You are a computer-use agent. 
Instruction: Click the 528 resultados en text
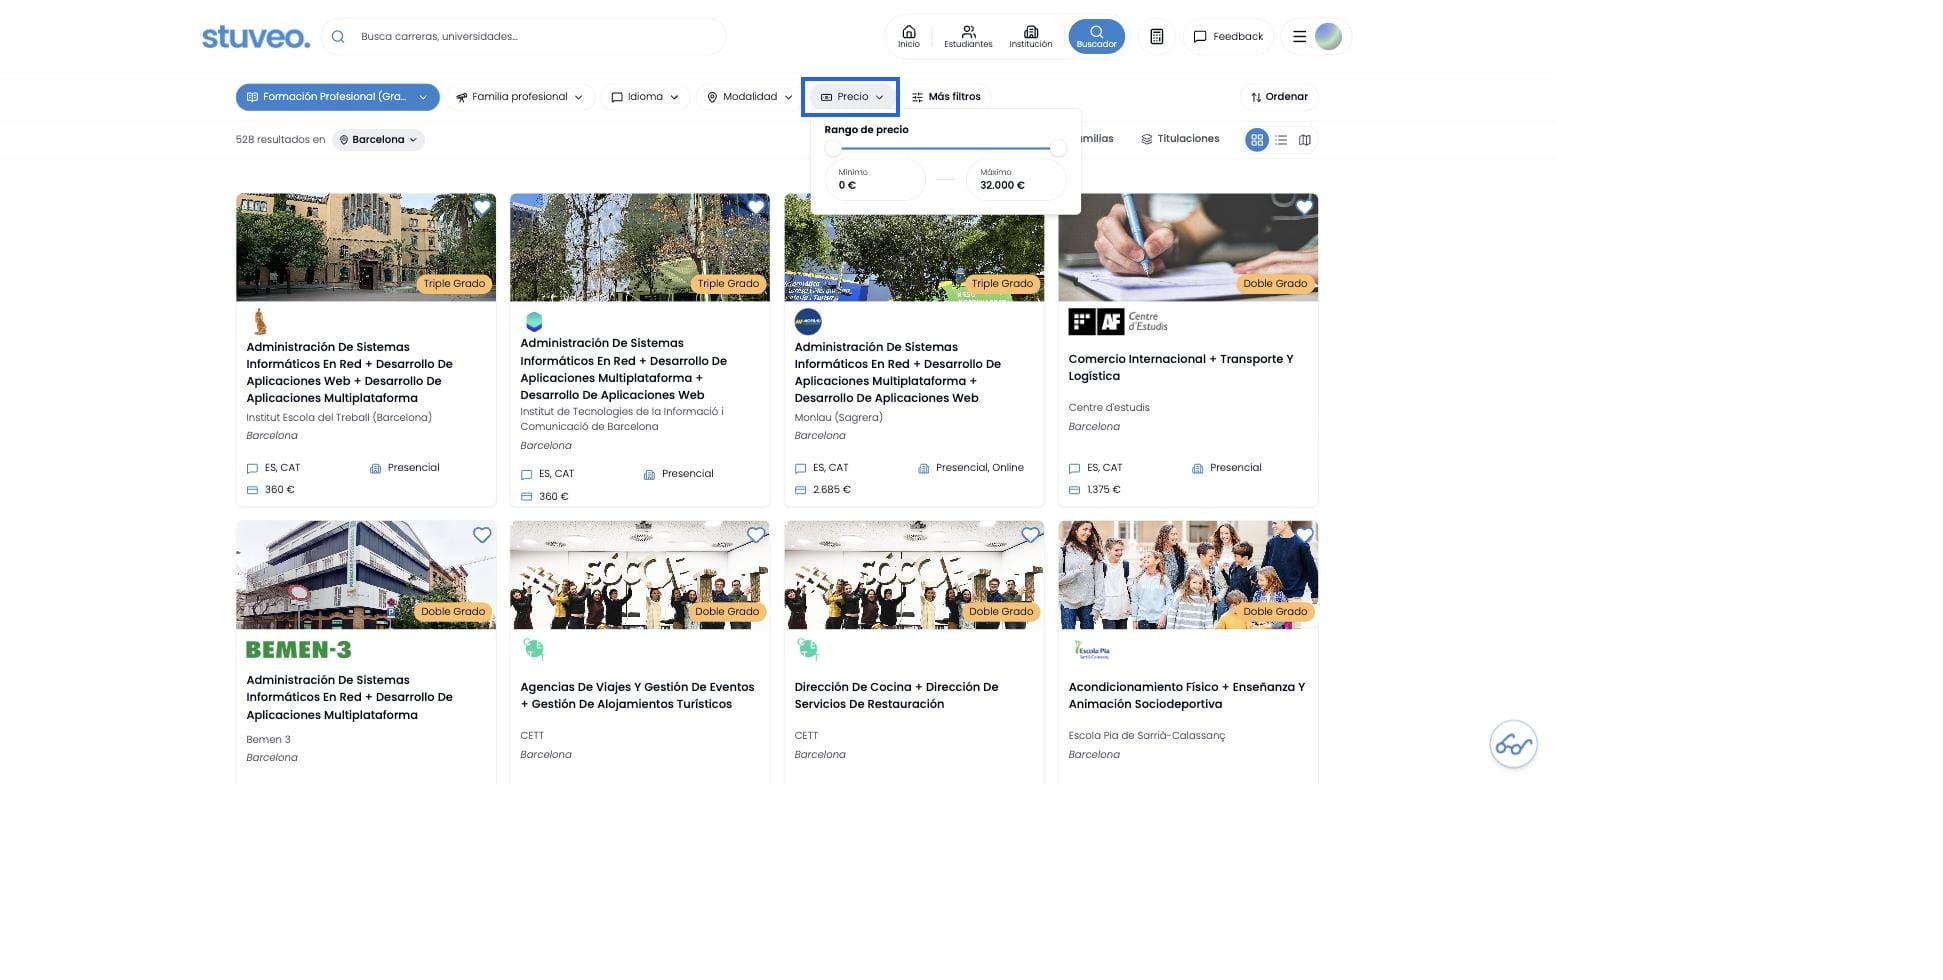tap(280, 140)
